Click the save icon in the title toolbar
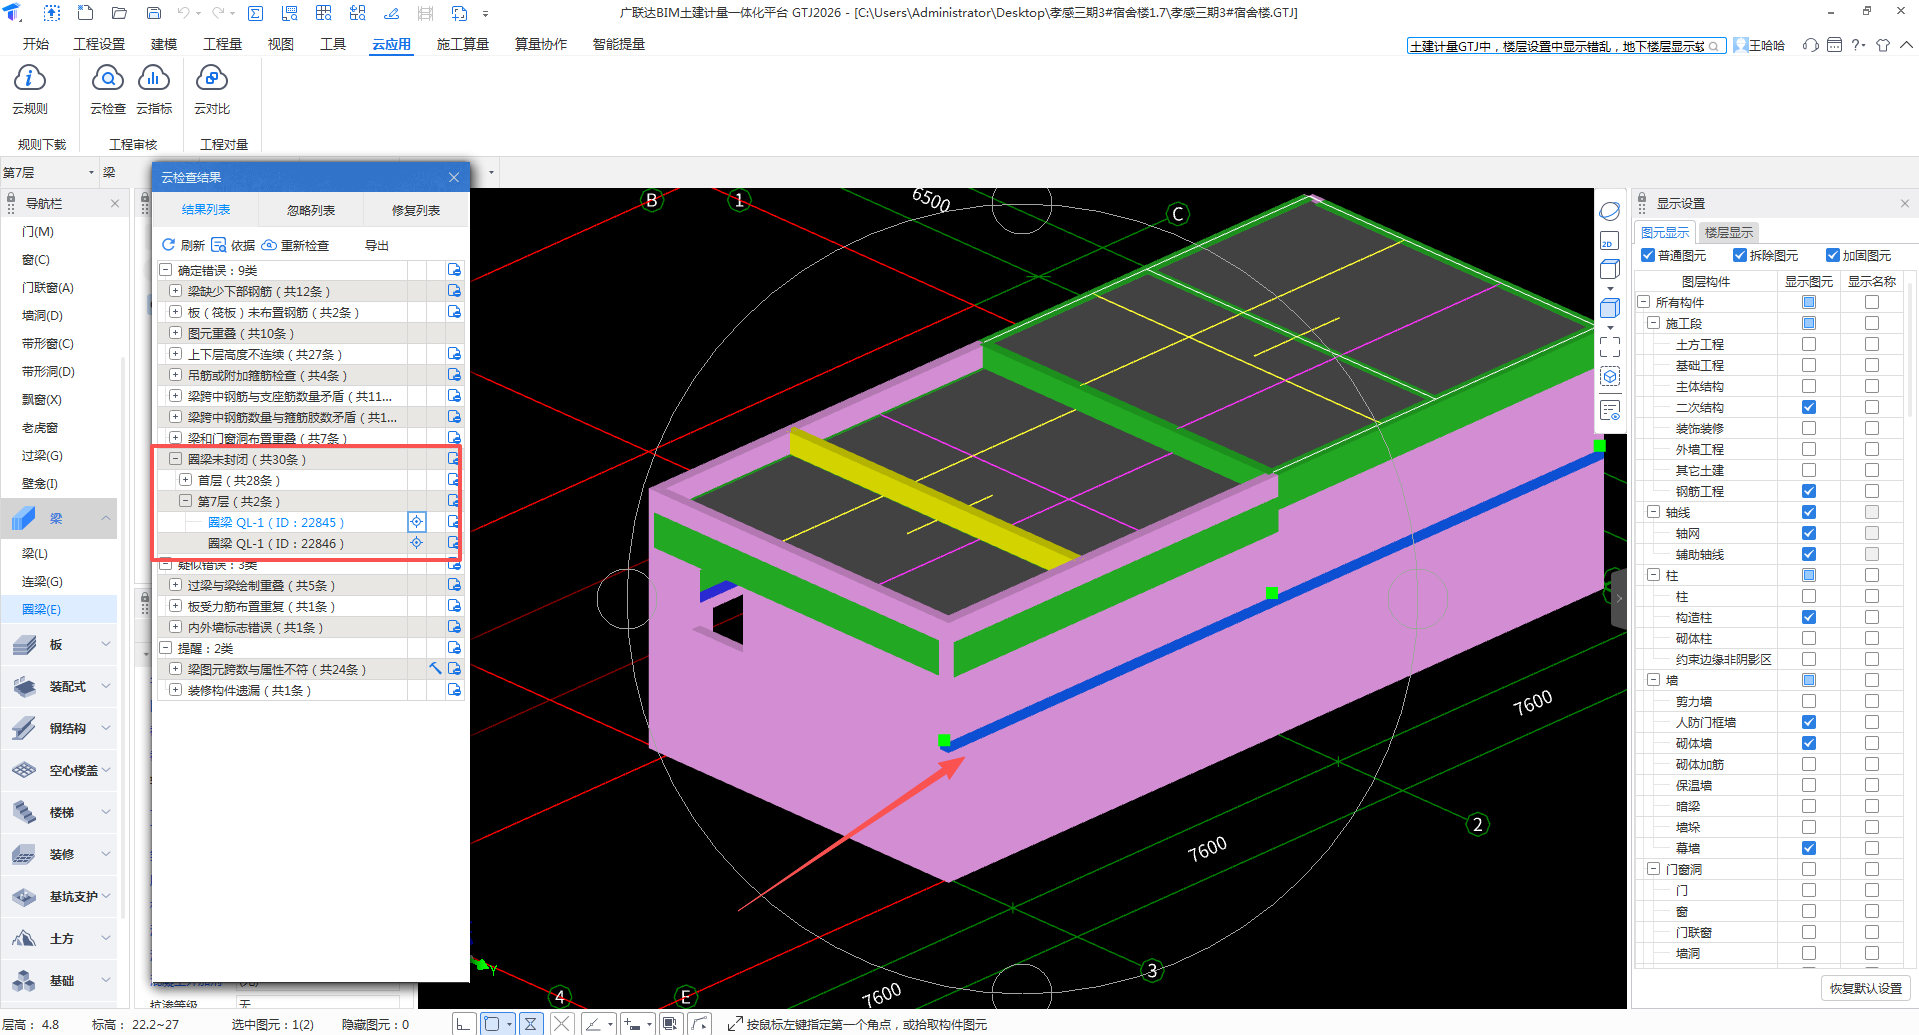Screen dimensions: 1919x1035 [154, 13]
